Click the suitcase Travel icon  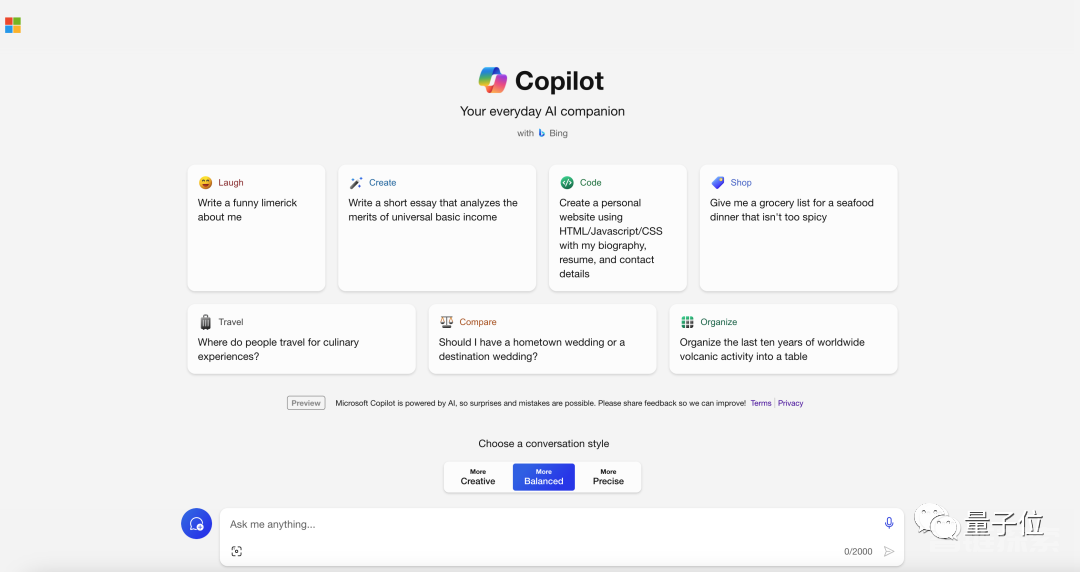(205, 322)
